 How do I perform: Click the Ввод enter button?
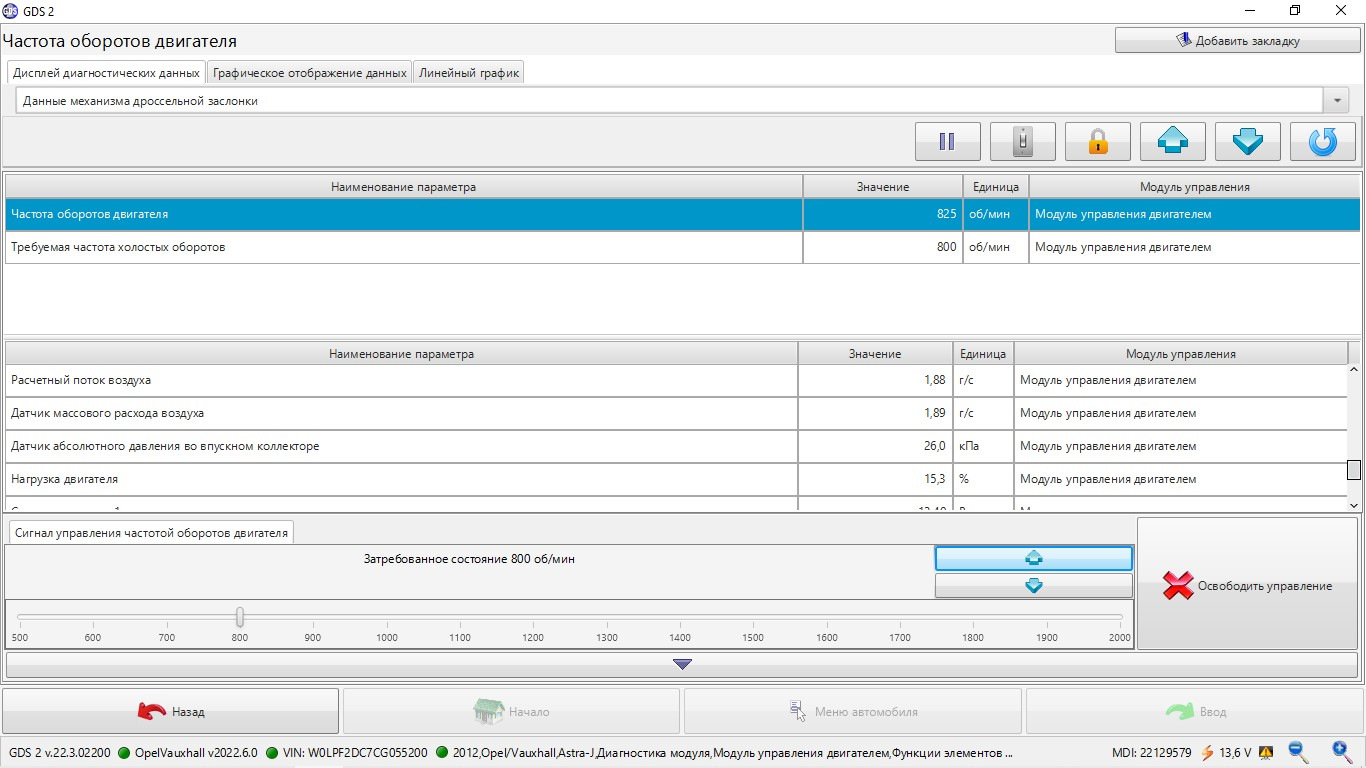[1194, 712]
